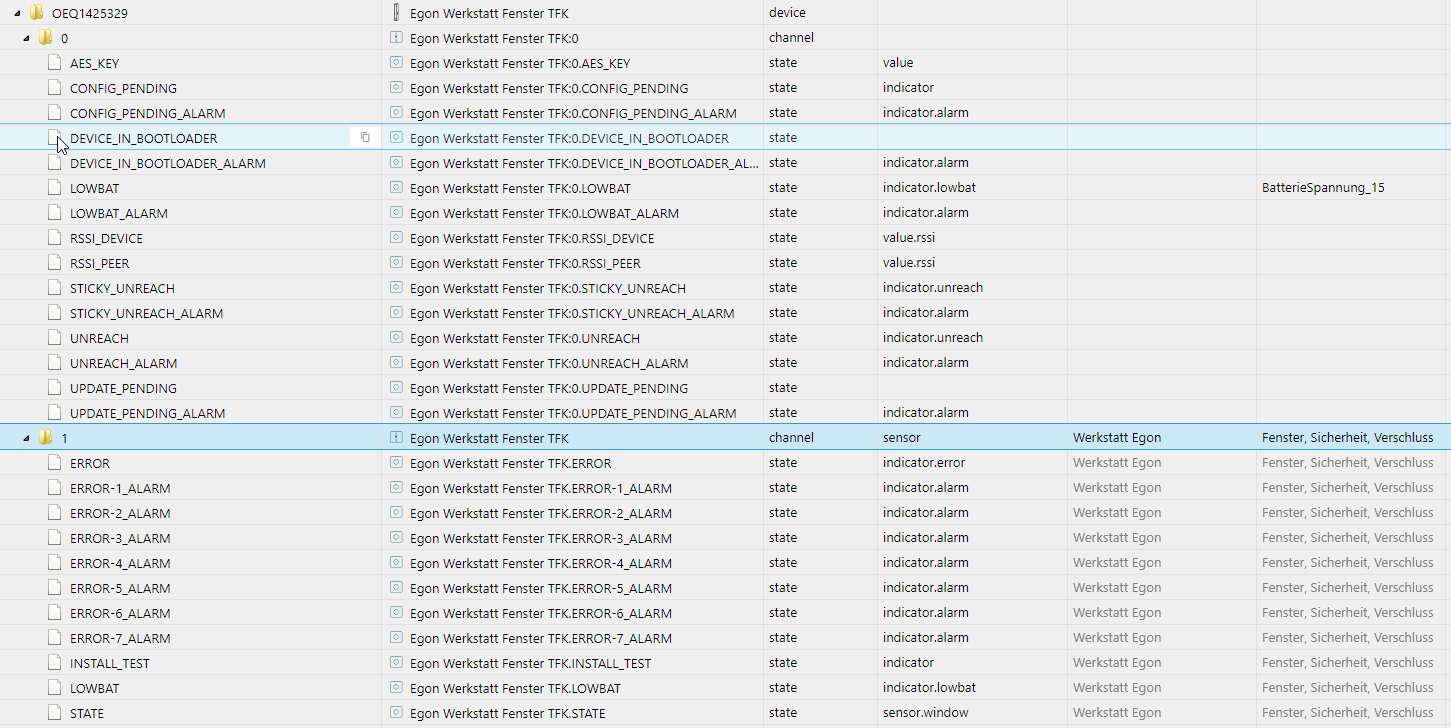This screenshot has width=1451, height=728.
Task: Click the 'indicator.lowbat' role in TFK:0.LOWBAT row
Action: click(x=929, y=188)
